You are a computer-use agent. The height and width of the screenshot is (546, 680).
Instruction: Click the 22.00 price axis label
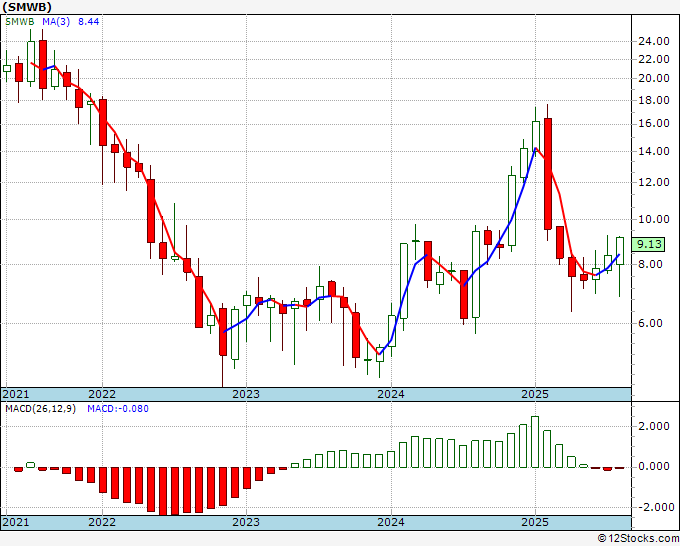point(654,59)
